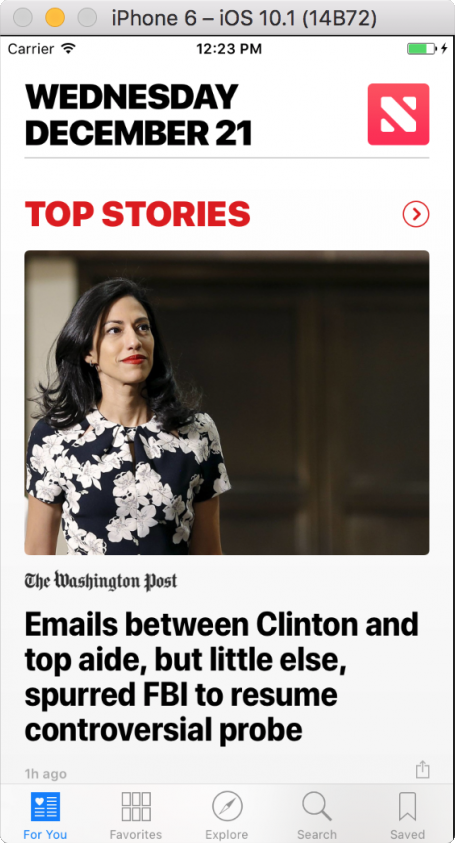Click the simulator window title text
Image resolution: width=455 pixels, height=843 pixels.
coord(244,18)
